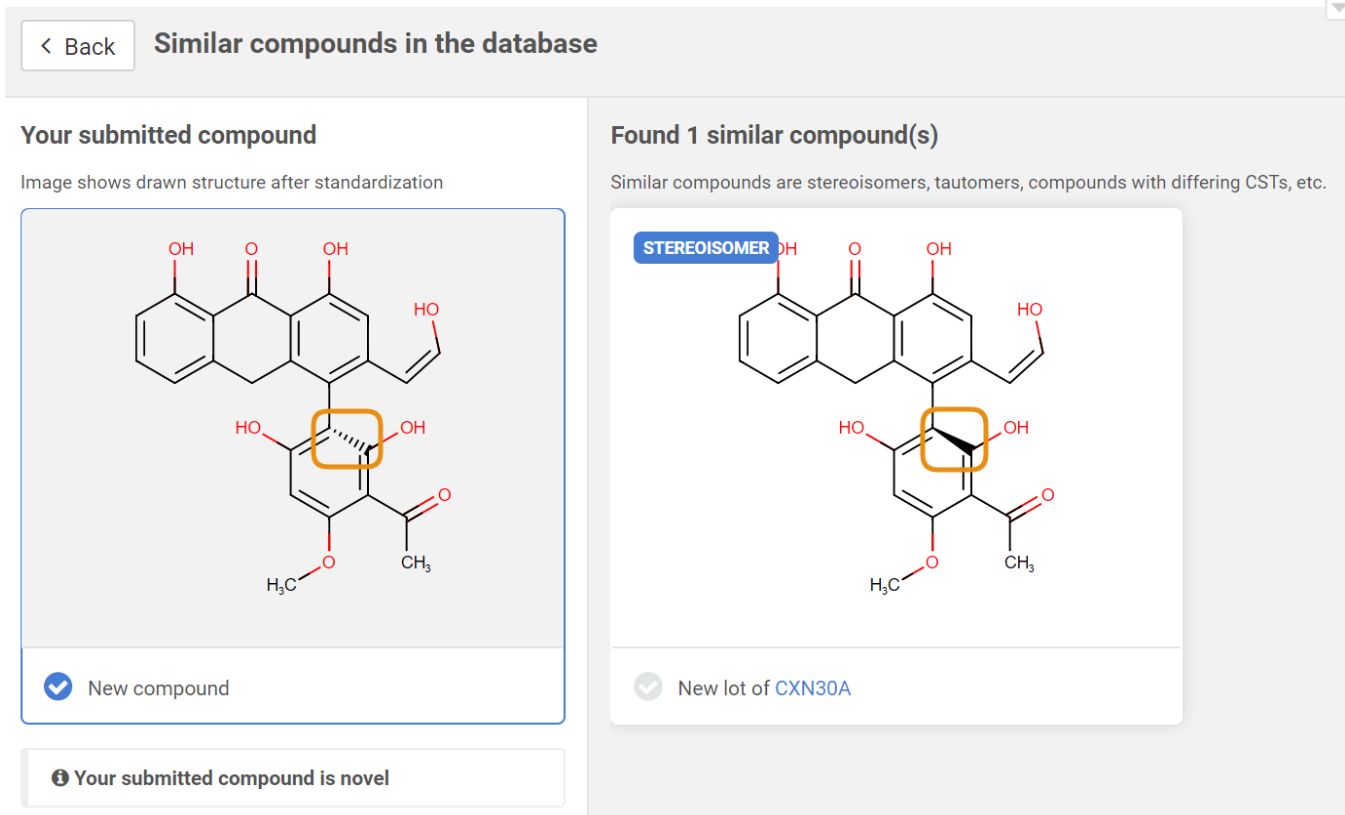Select the gray checkmark beside New lot
This screenshot has height=815, width=1345.
coord(649,687)
